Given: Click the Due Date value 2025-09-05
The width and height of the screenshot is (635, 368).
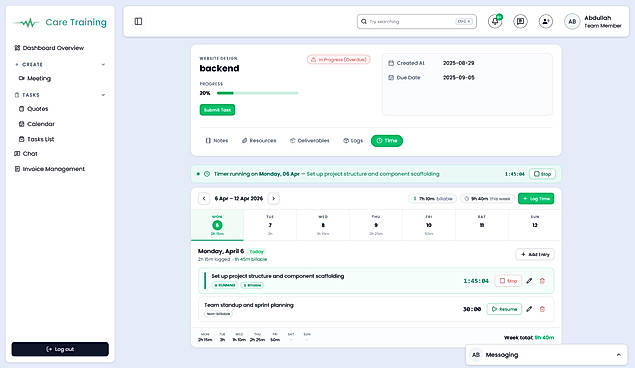Looking at the screenshot, I should (x=458, y=77).
